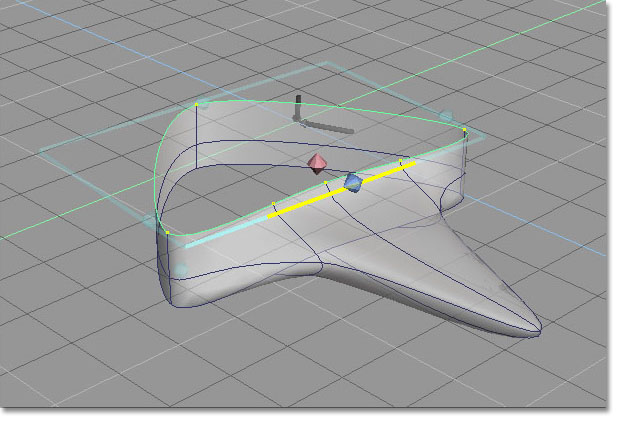This screenshot has width=631, height=432.
Task: Click the pointed tip of the surface
Action: point(540,330)
